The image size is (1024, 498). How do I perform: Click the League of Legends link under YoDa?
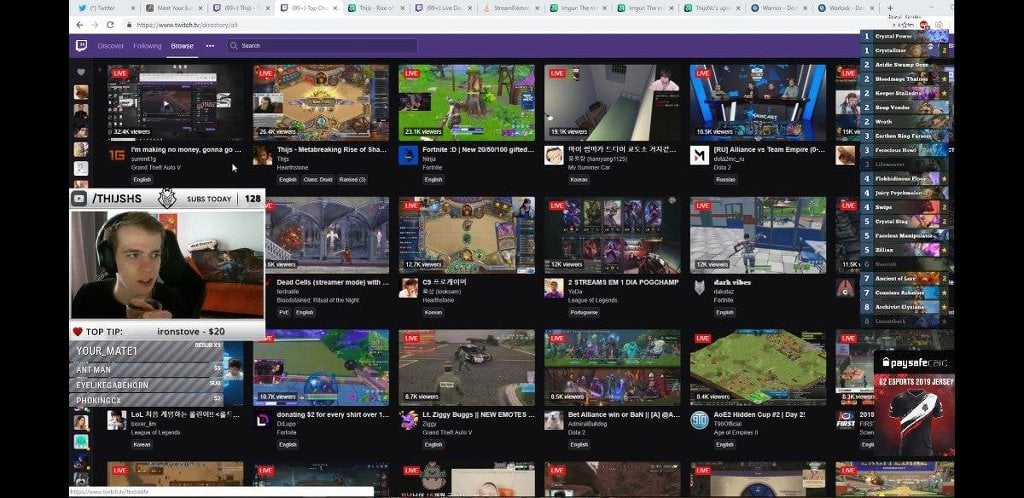(x=592, y=300)
